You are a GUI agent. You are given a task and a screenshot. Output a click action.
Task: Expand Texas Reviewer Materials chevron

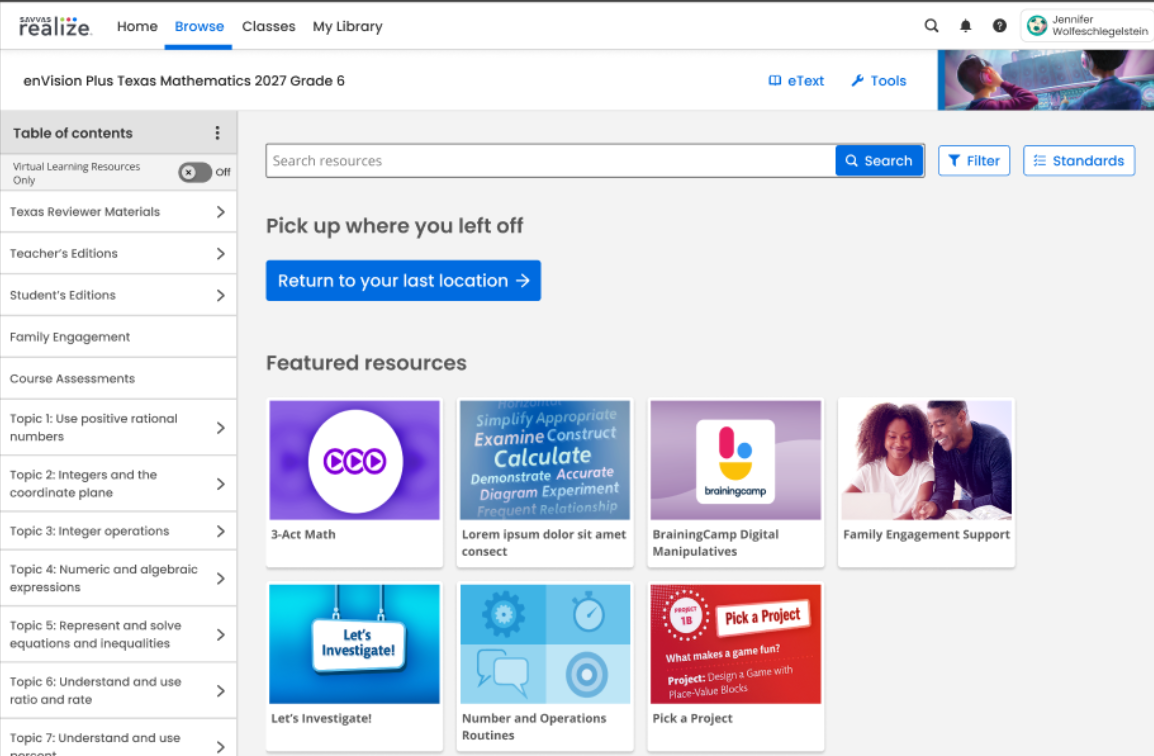[x=220, y=212]
